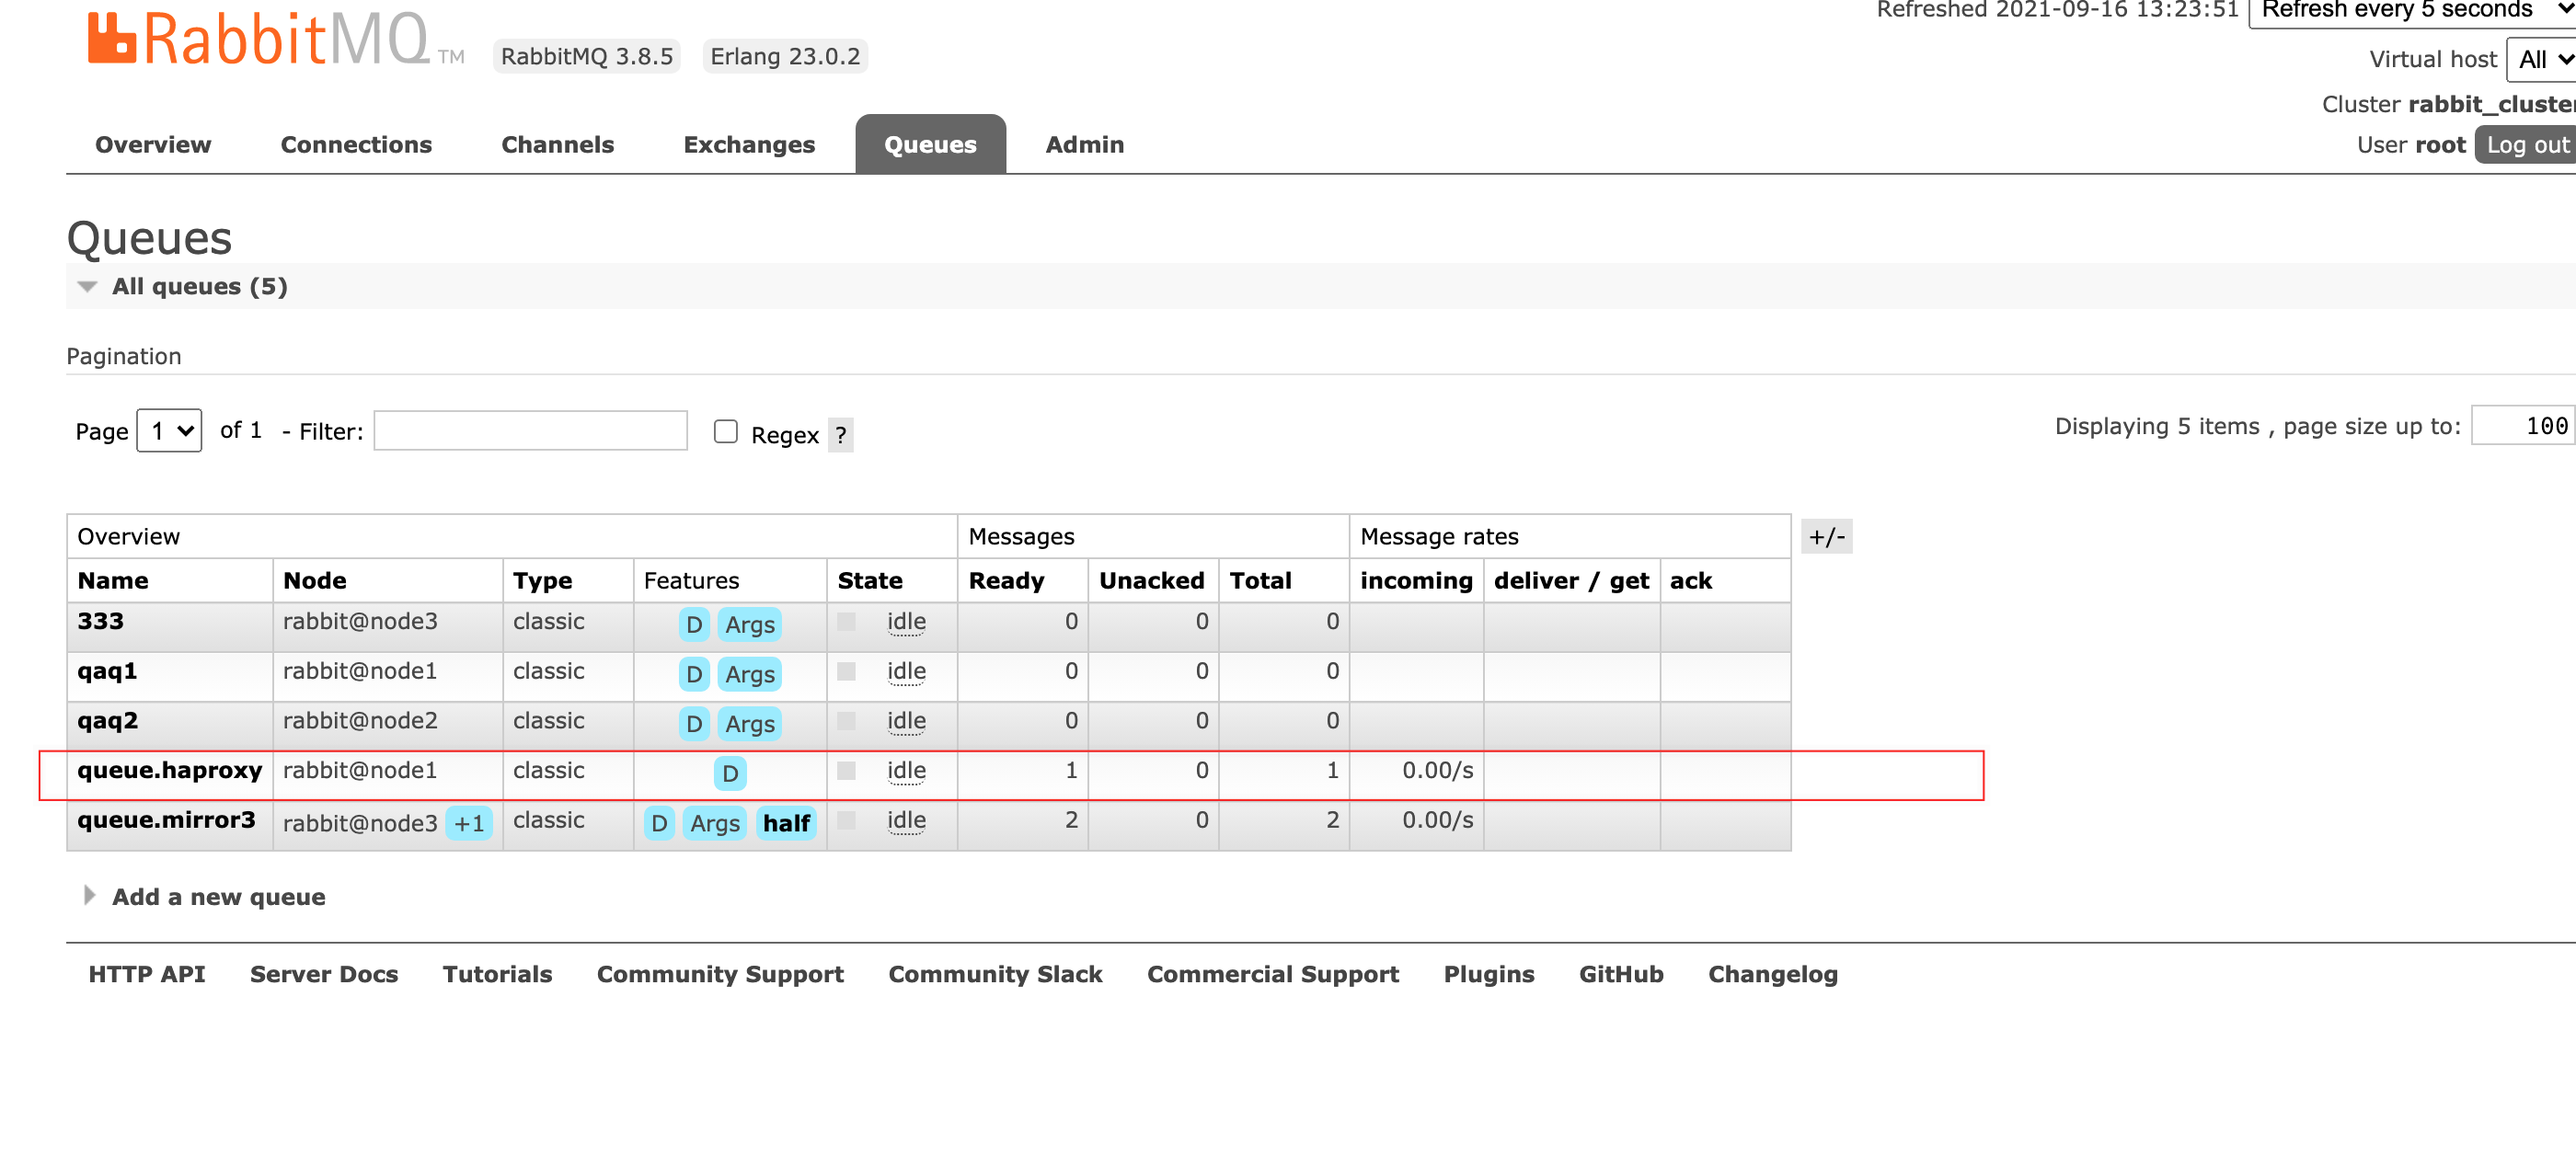This screenshot has height=1157, width=2576.
Task: Sort the table by Node column
Action: point(315,581)
